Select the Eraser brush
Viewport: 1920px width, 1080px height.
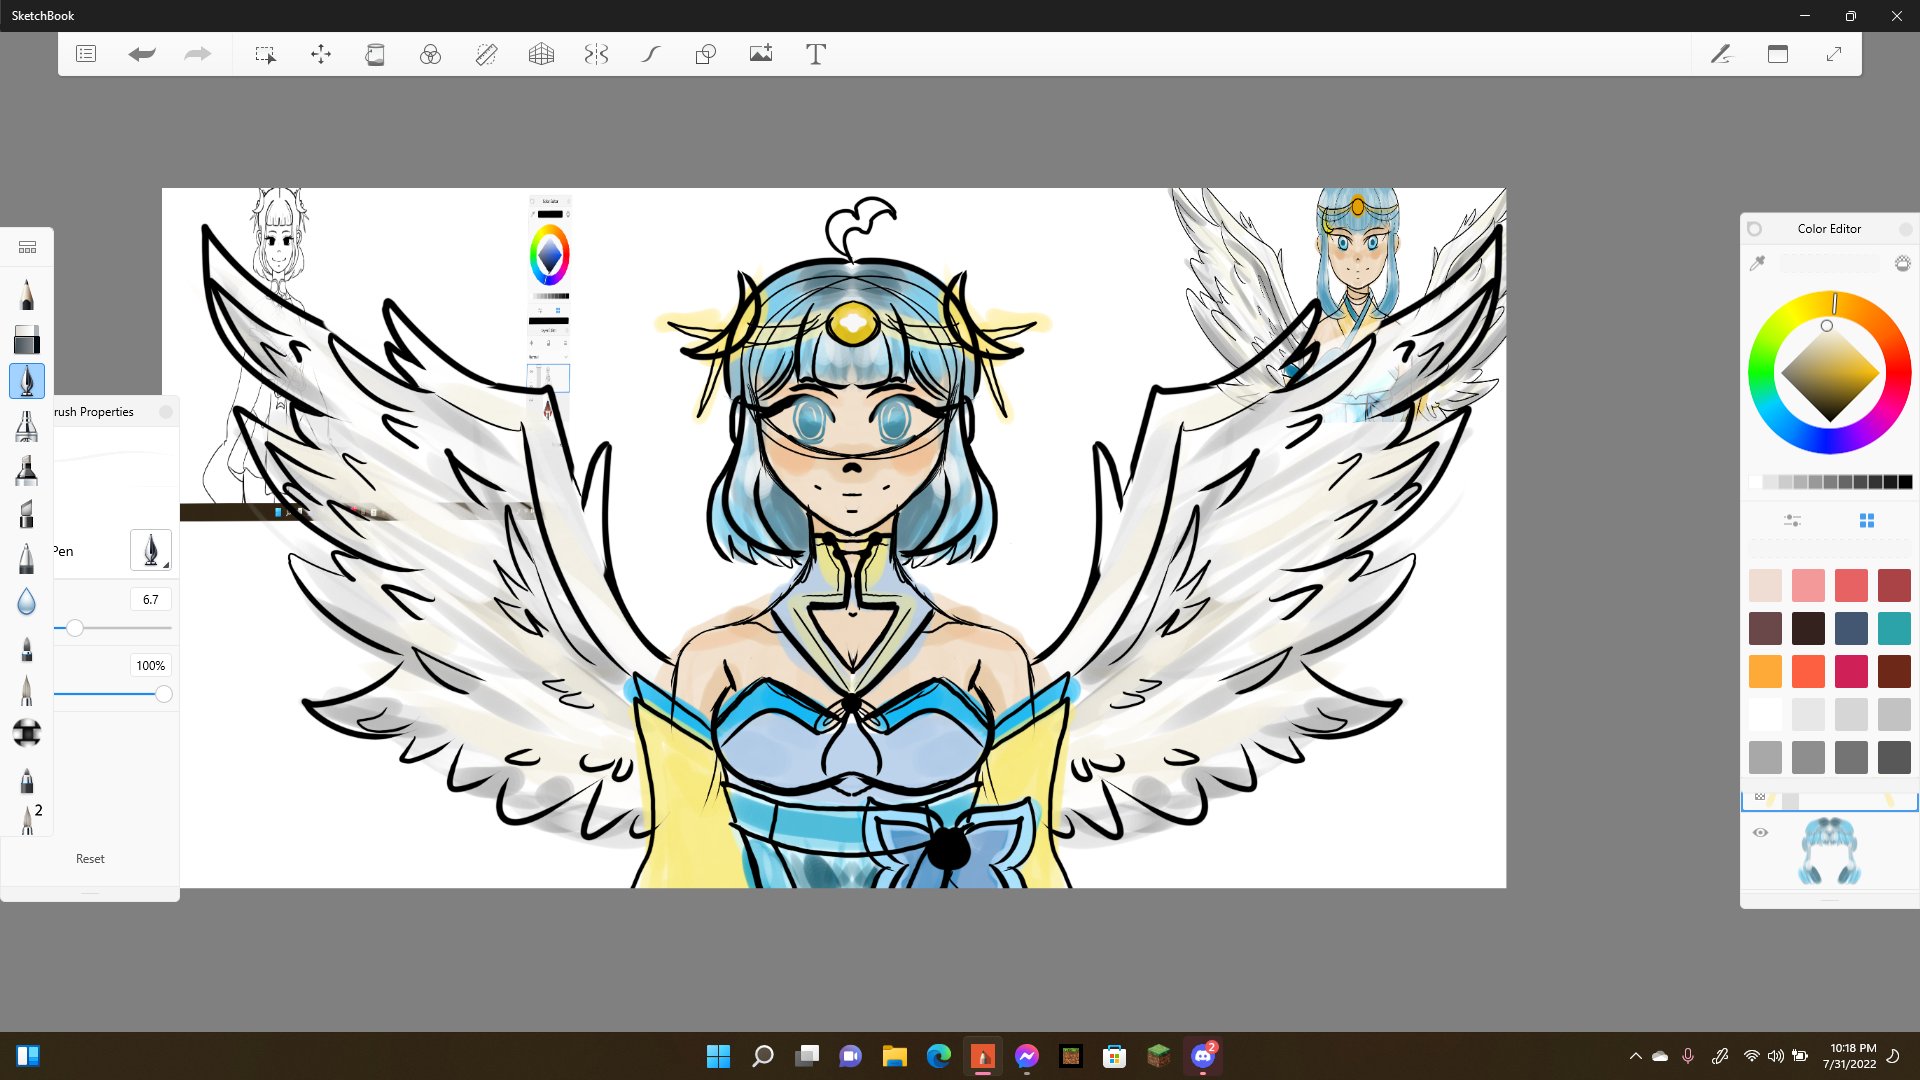point(27,339)
